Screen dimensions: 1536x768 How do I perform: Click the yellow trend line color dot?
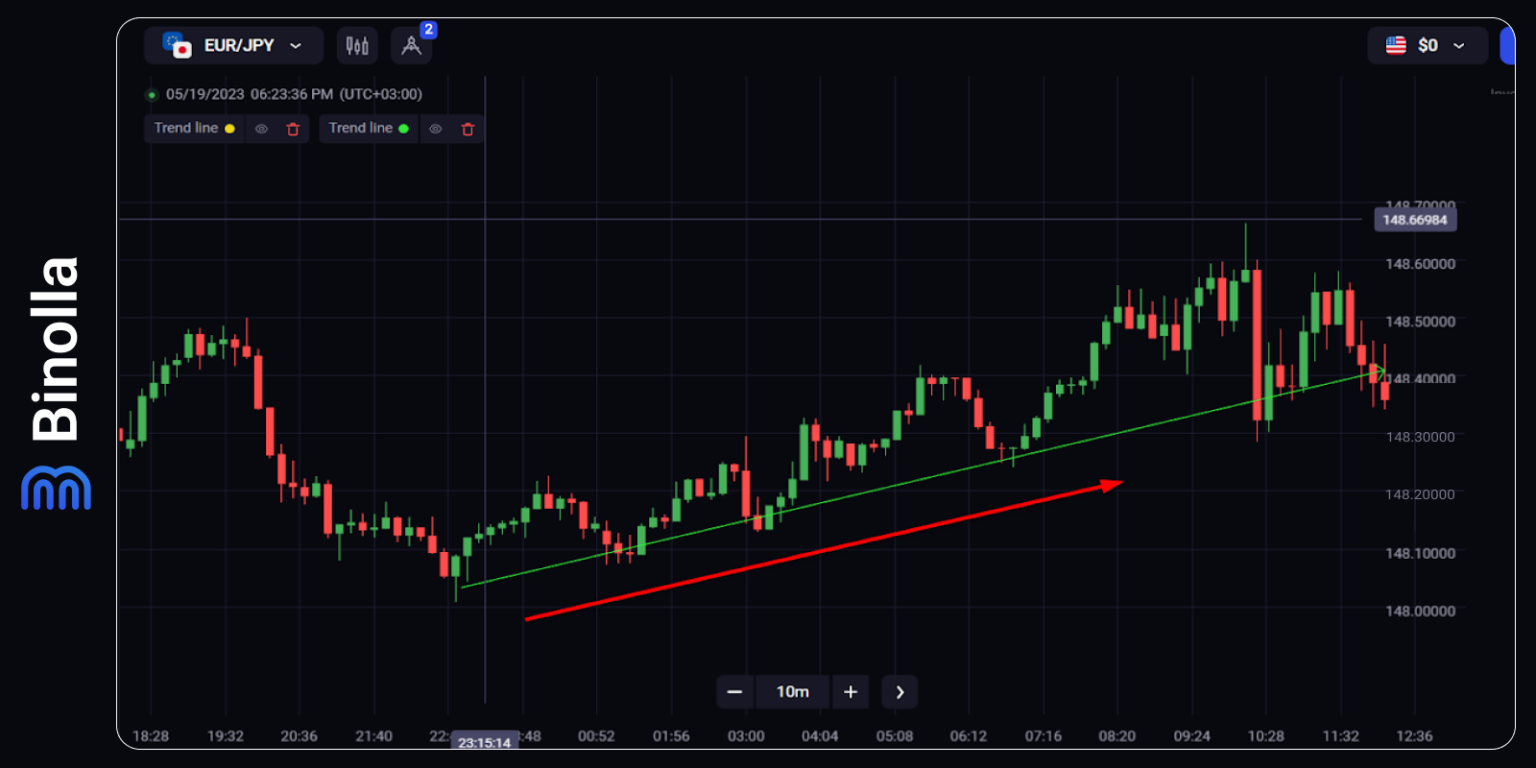(230, 129)
